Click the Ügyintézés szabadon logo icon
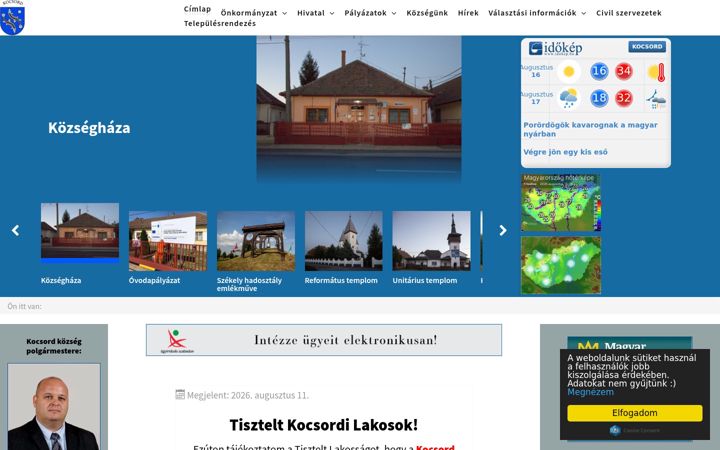 (177, 342)
